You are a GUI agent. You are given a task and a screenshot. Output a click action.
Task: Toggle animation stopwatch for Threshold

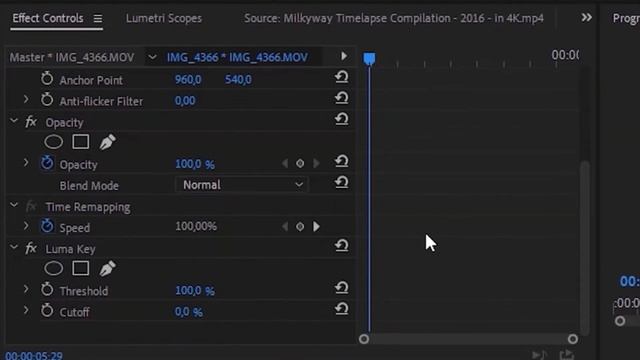pyautogui.click(x=47, y=289)
